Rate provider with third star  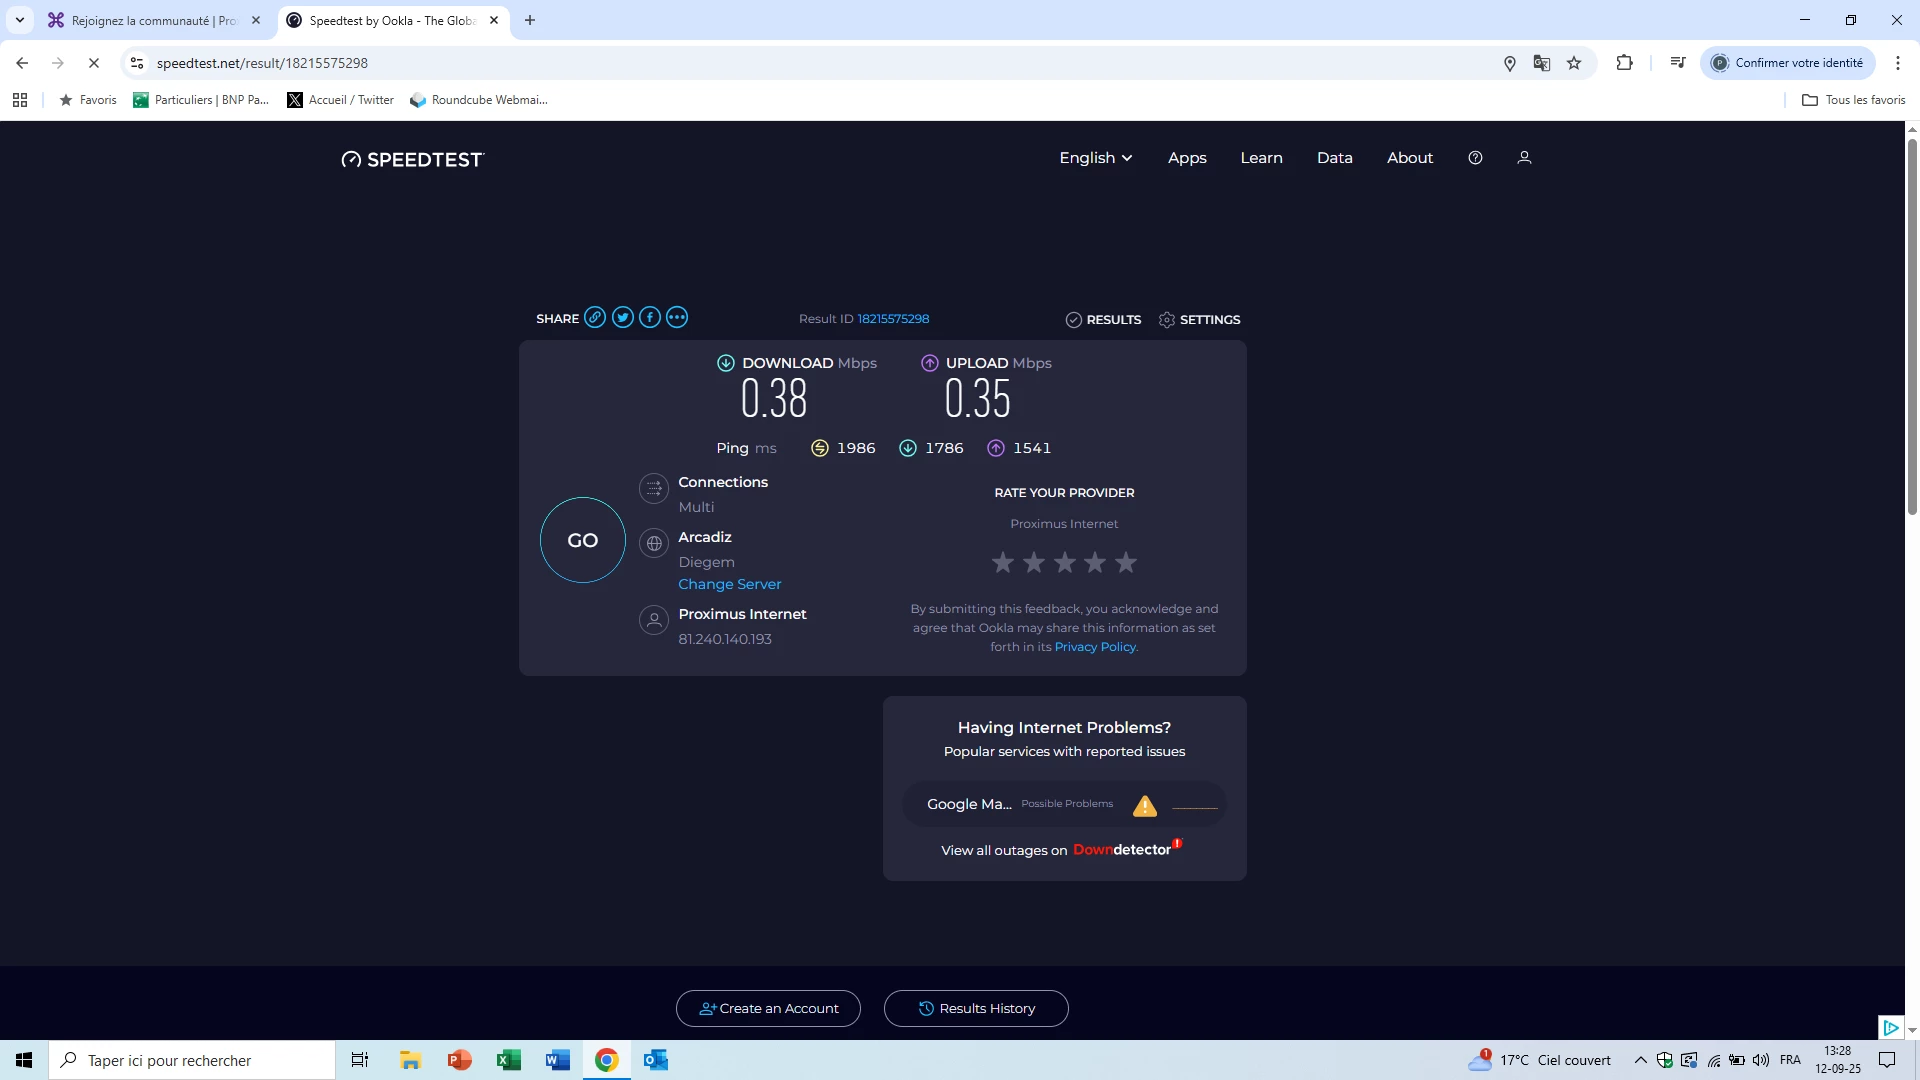click(x=1065, y=563)
